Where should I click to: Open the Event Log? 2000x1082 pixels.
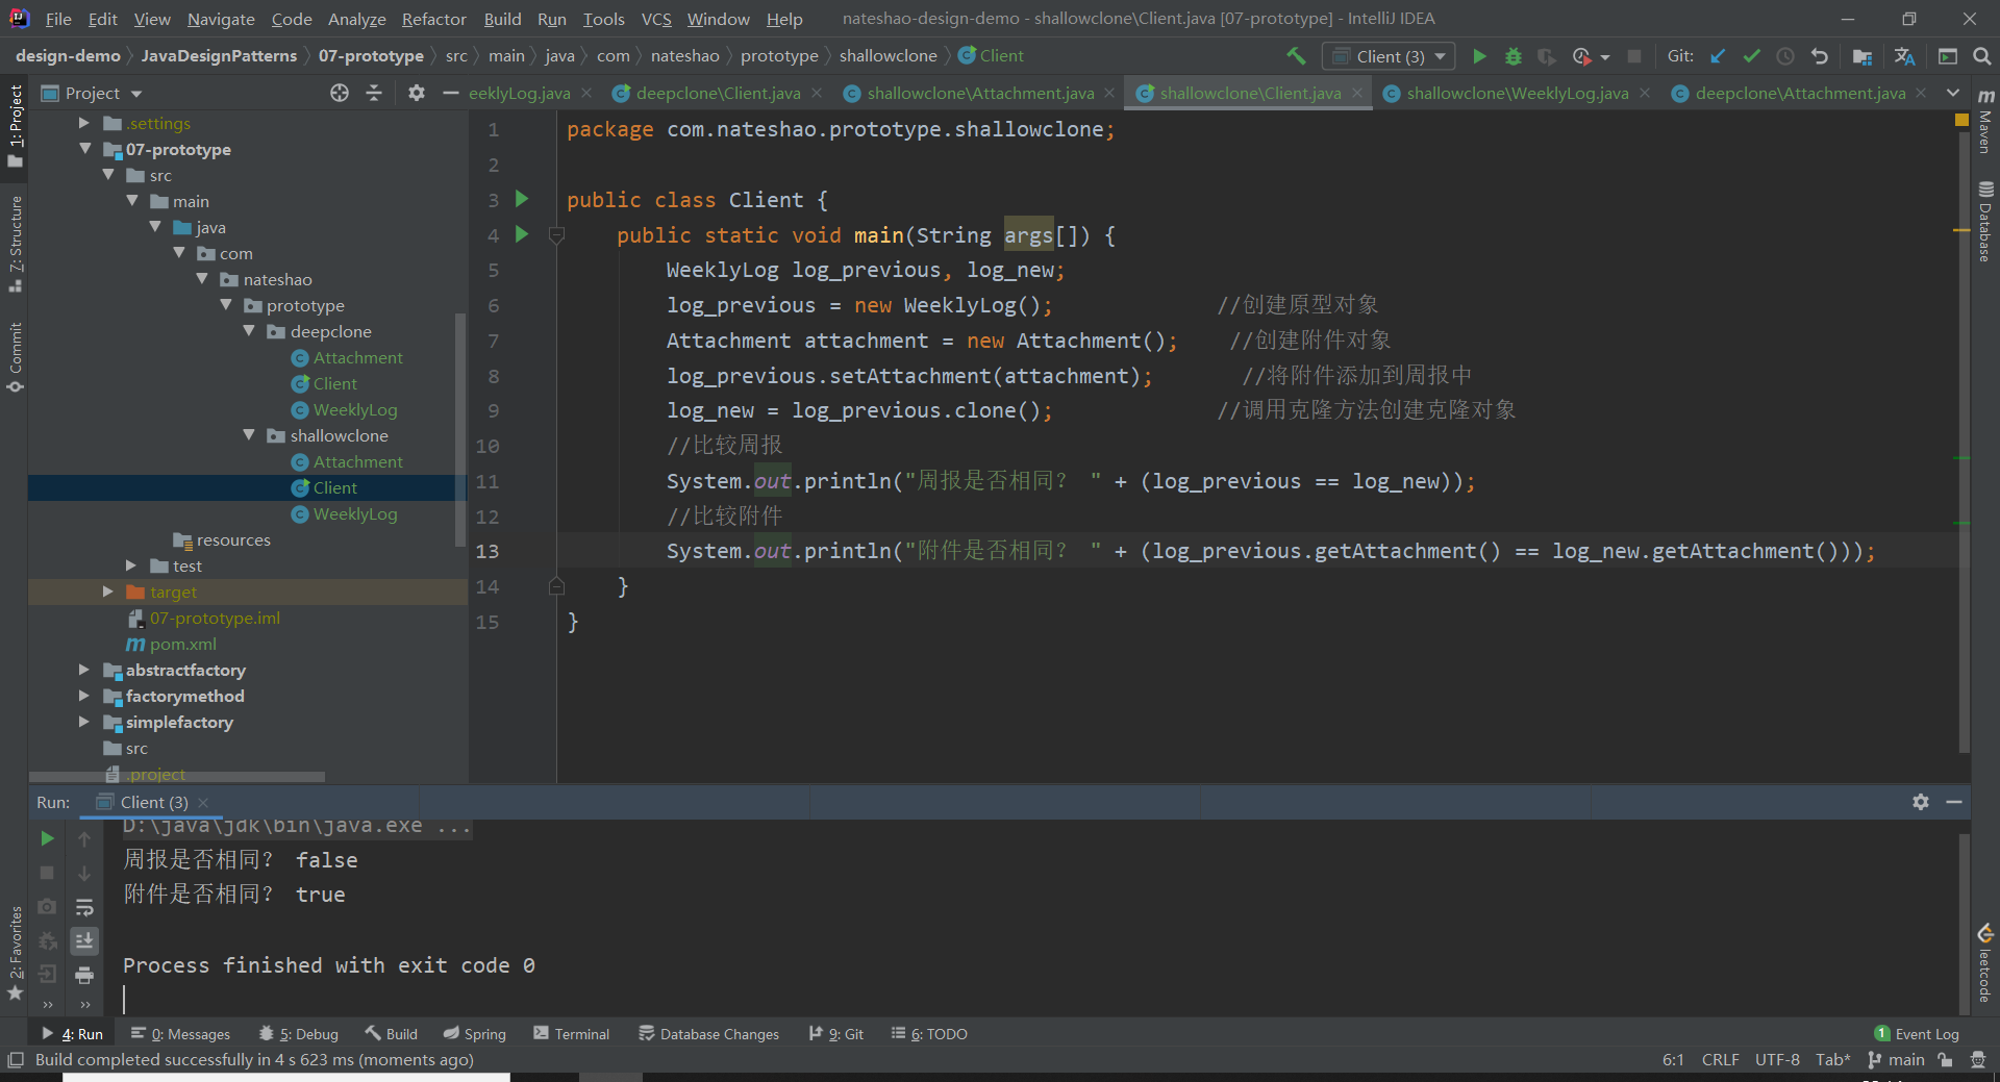tap(1916, 1034)
